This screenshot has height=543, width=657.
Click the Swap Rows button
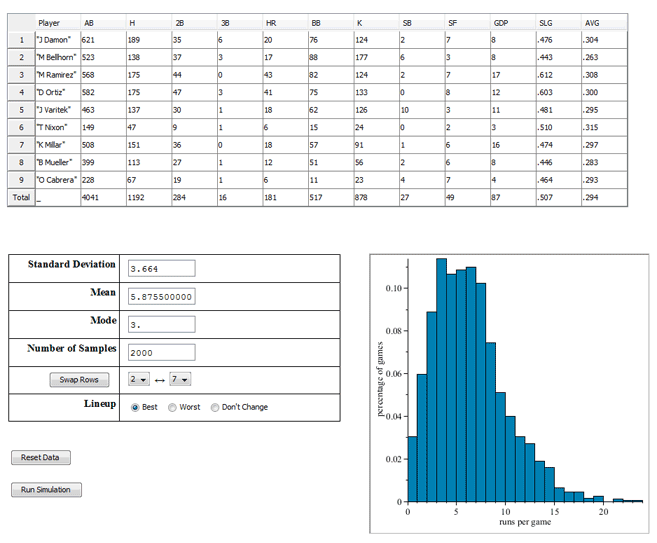tap(77, 380)
